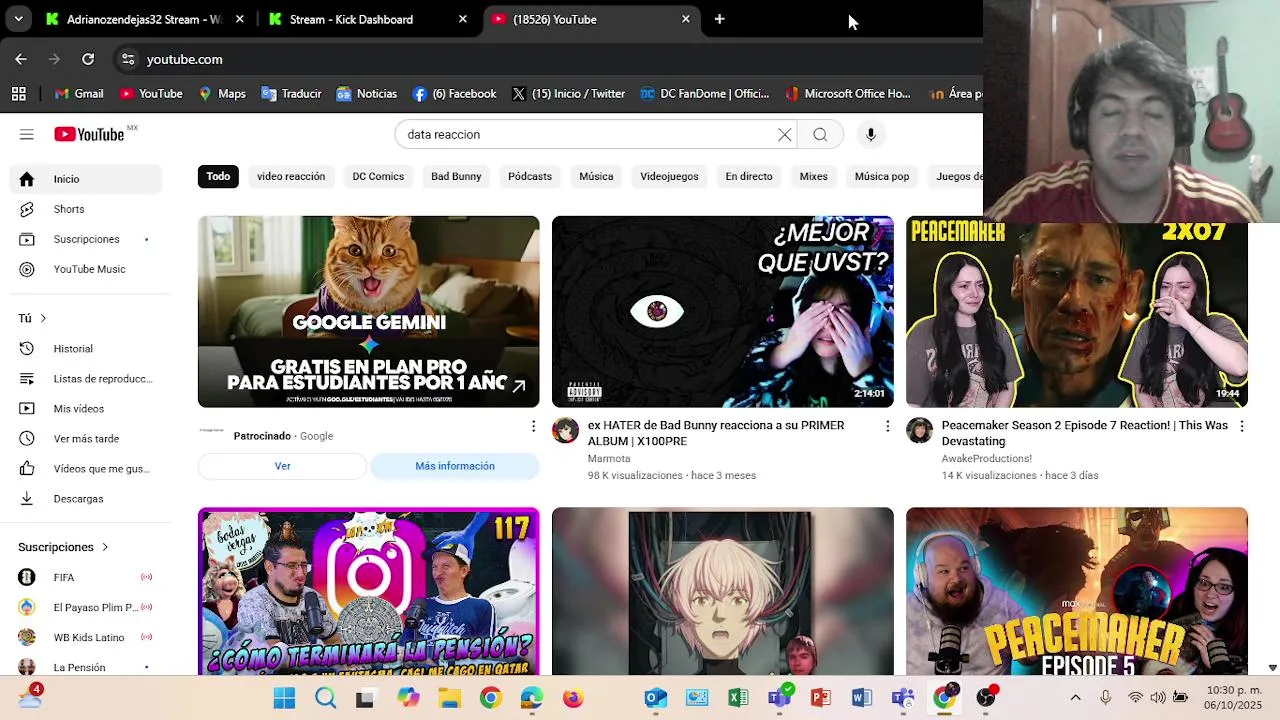Open Shorts in the sidebar
The width and height of the screenshot is (1280, 720).
(x=85, y=209)
